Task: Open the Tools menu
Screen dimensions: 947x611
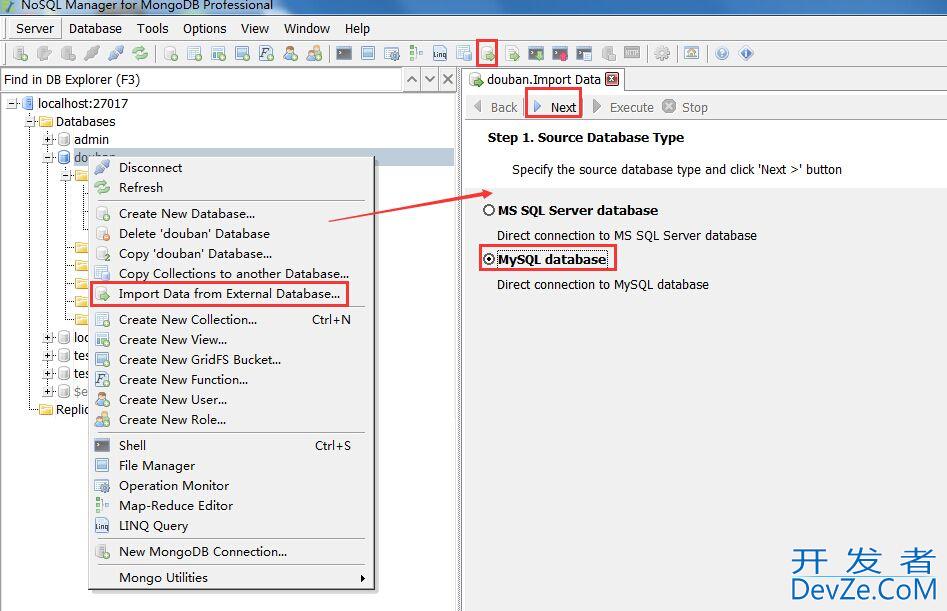Action: pyautogui.click(x=152, y=28)
